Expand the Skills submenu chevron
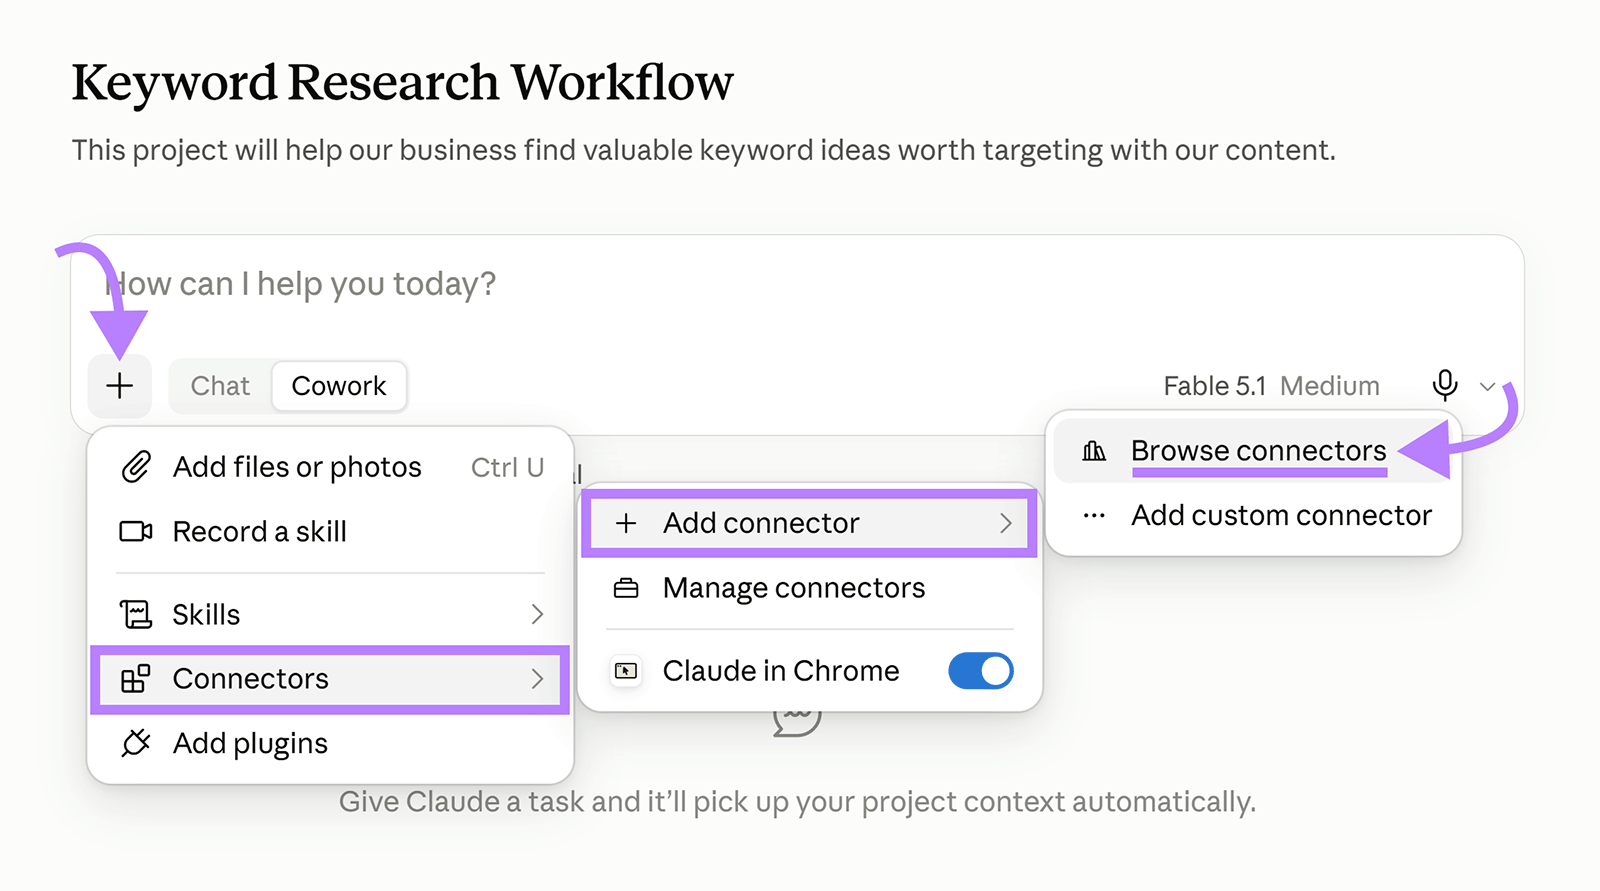1600x891 pixels. (537, 614)
